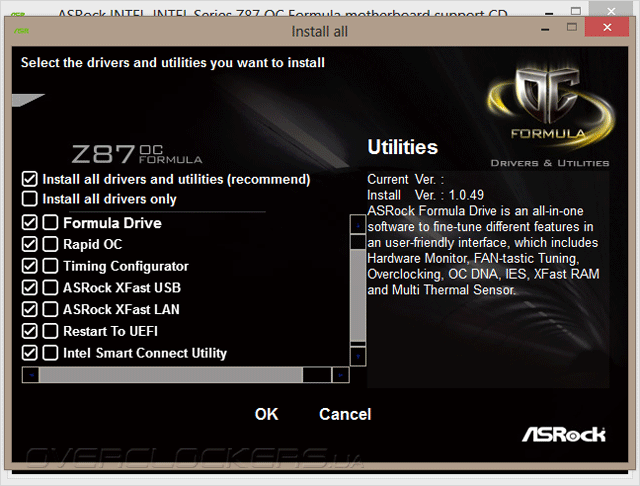Click the ASRock icon in Install all title bar
This screenshot has height=486, width=640.
21,31
